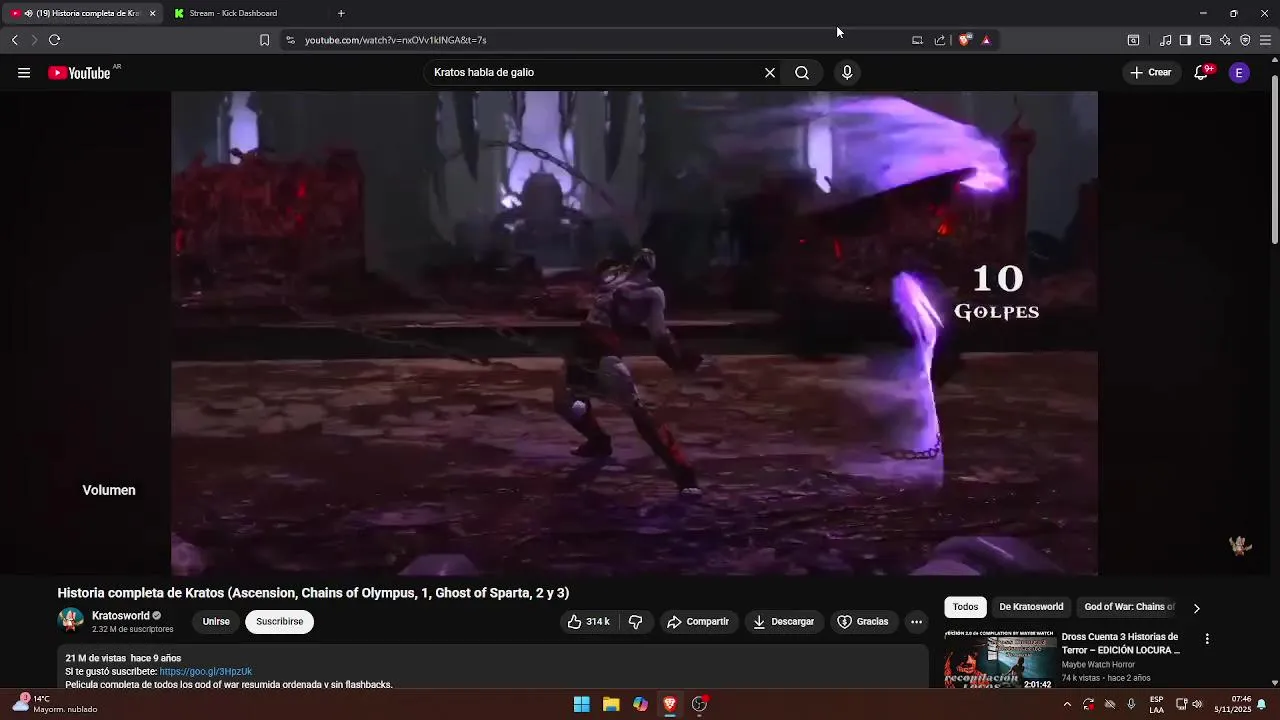
Task: Open YouTube notifications bell
Action: [1202, 73]
